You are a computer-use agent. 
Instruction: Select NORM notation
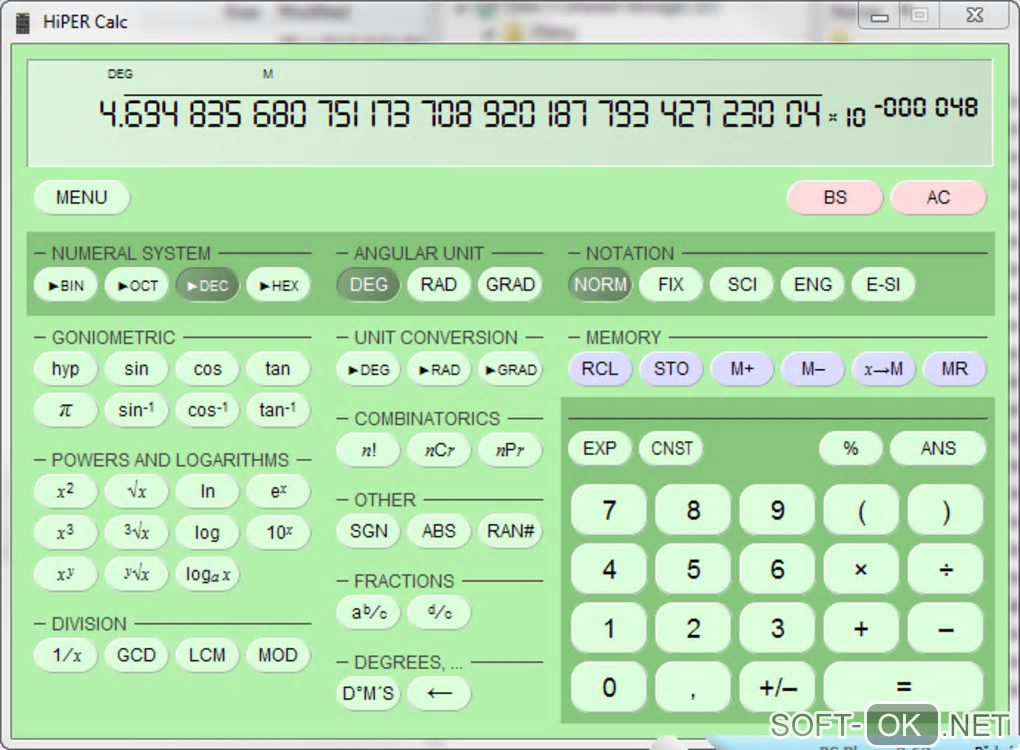600,284
